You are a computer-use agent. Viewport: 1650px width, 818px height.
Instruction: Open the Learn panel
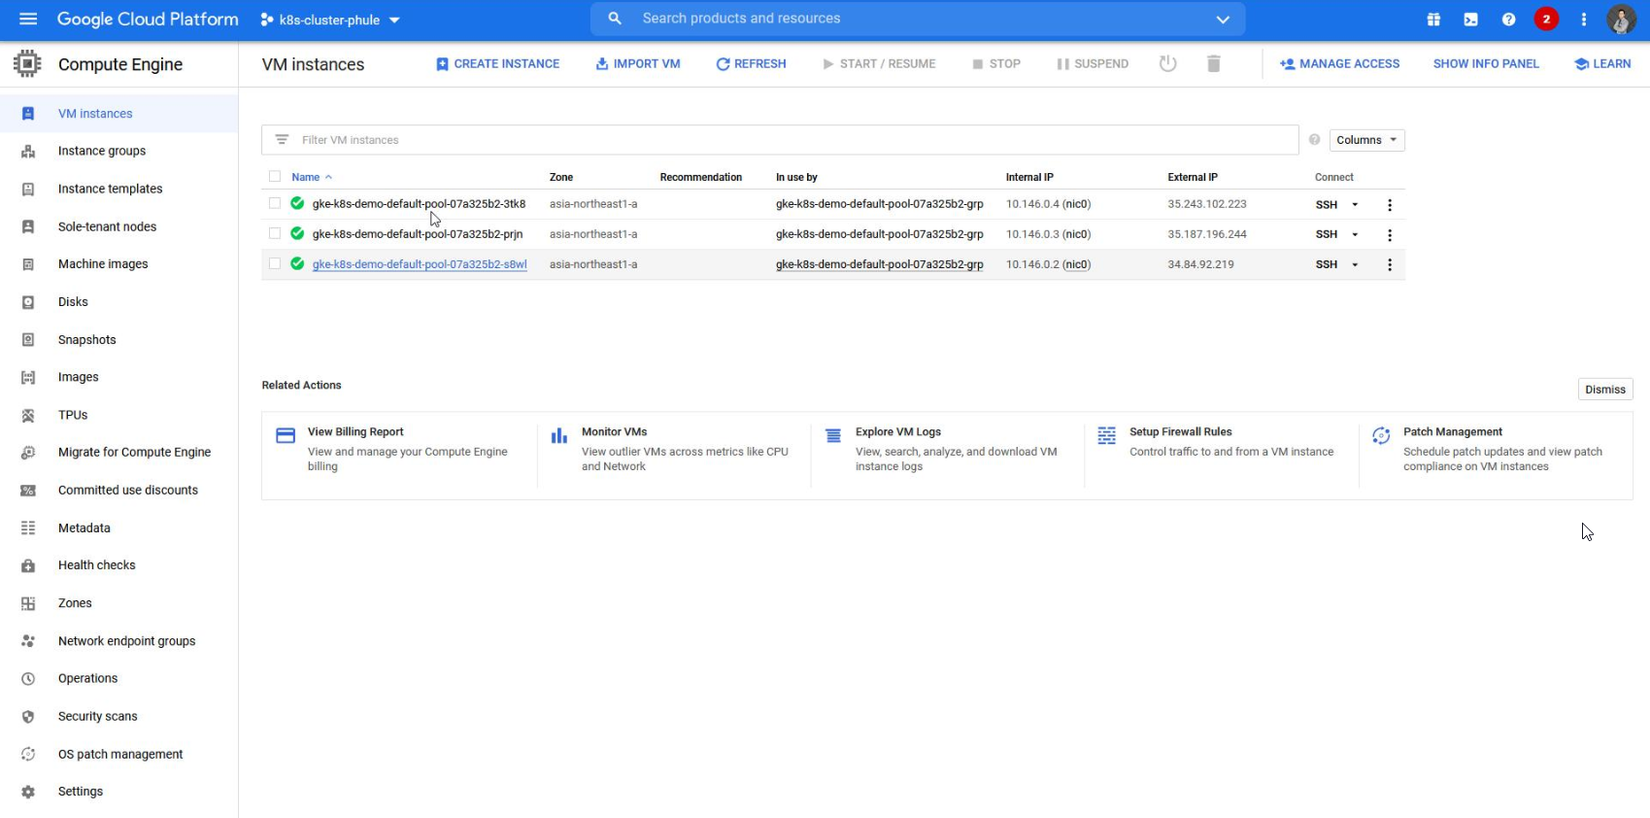click(x=1603, y=64)
